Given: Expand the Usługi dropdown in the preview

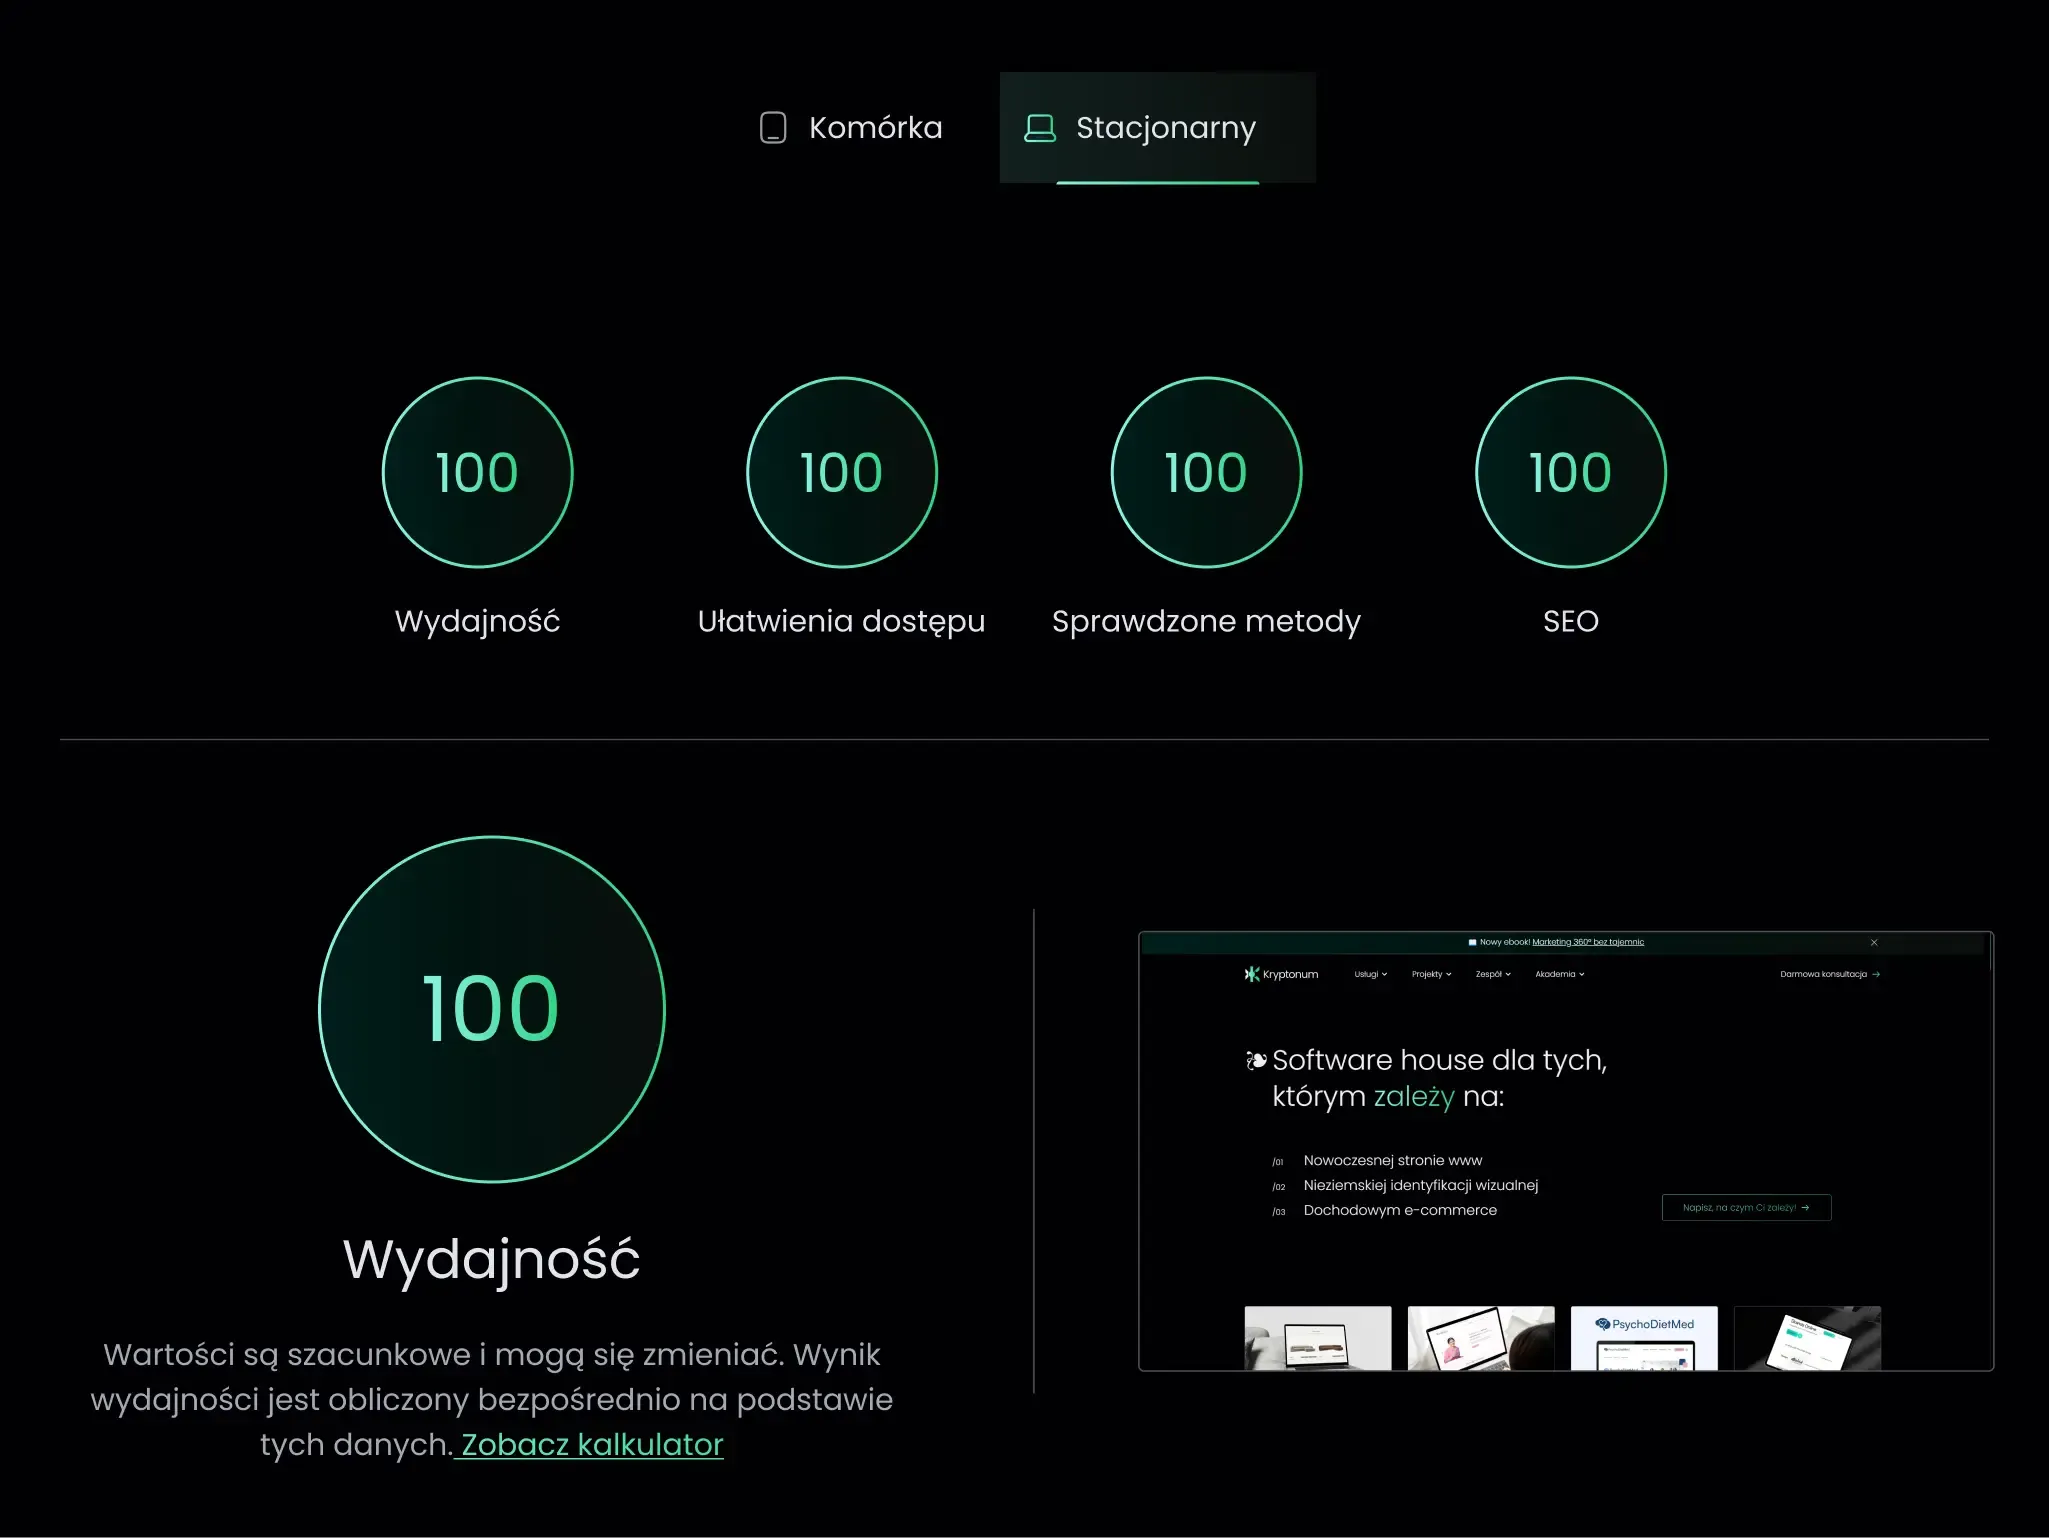Looking at the screenshot, I should (1370, 974).
